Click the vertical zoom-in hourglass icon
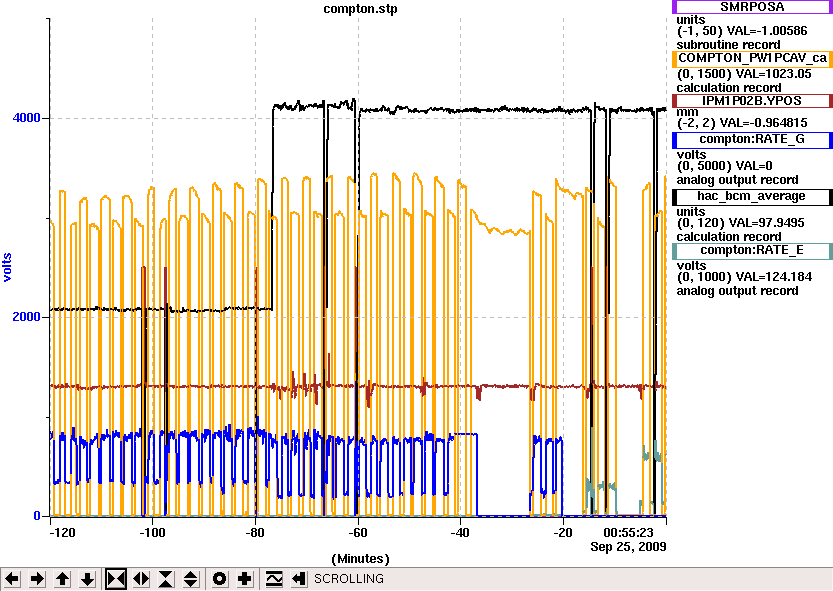The image size is (833, 591). coord(166,579)
